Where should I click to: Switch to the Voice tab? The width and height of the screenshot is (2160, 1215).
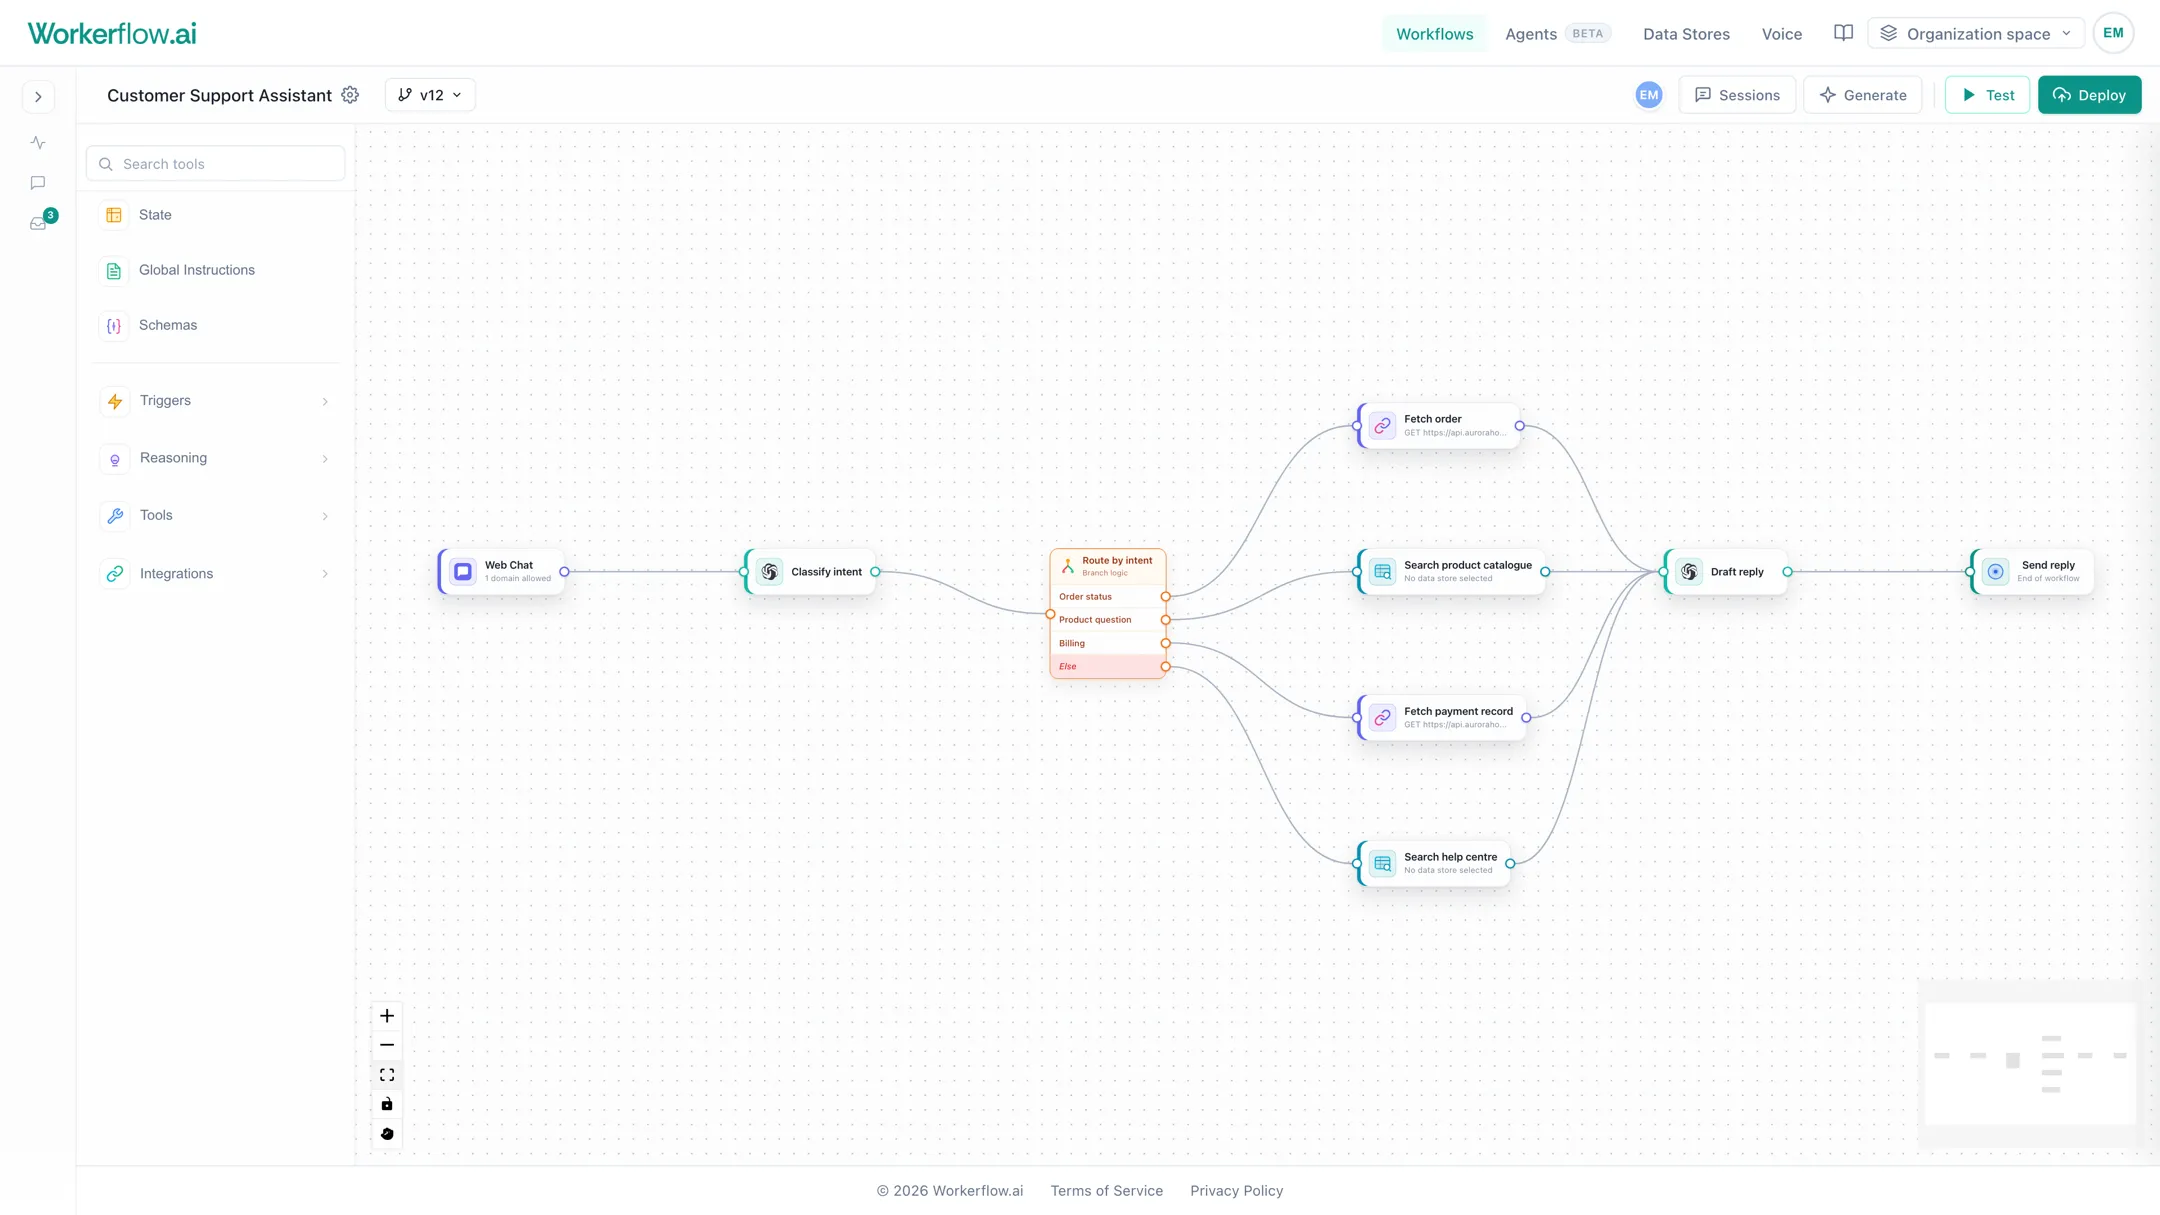tap(1781, 34)
